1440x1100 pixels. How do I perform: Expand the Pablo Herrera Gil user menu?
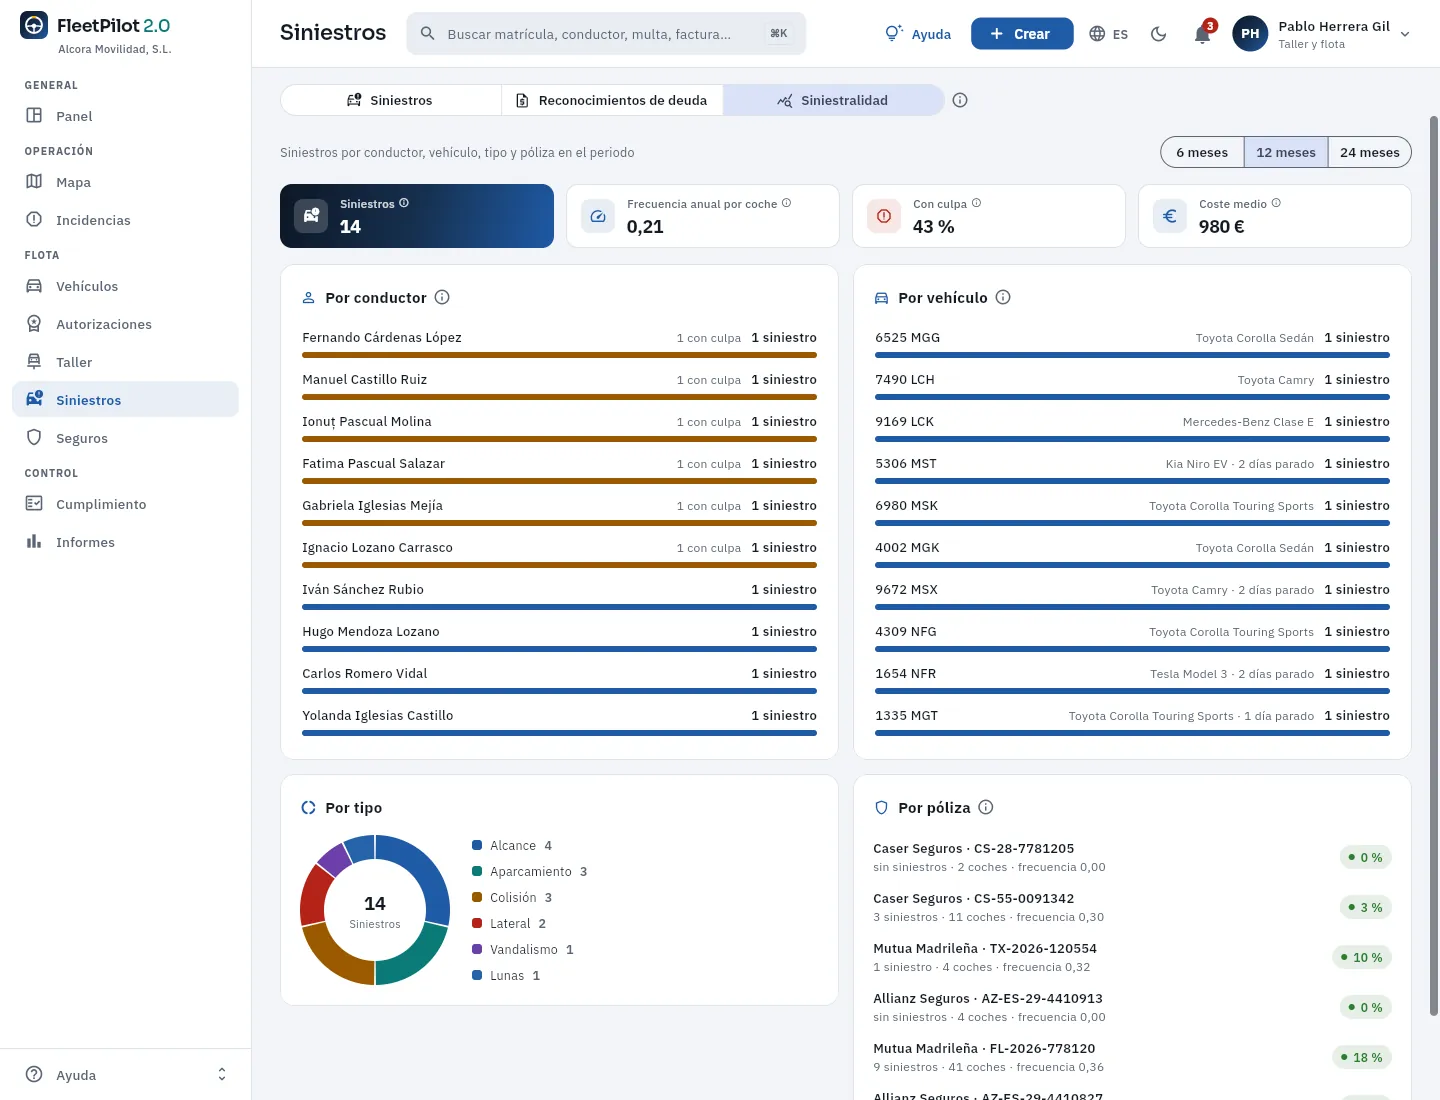point(1404,34)
